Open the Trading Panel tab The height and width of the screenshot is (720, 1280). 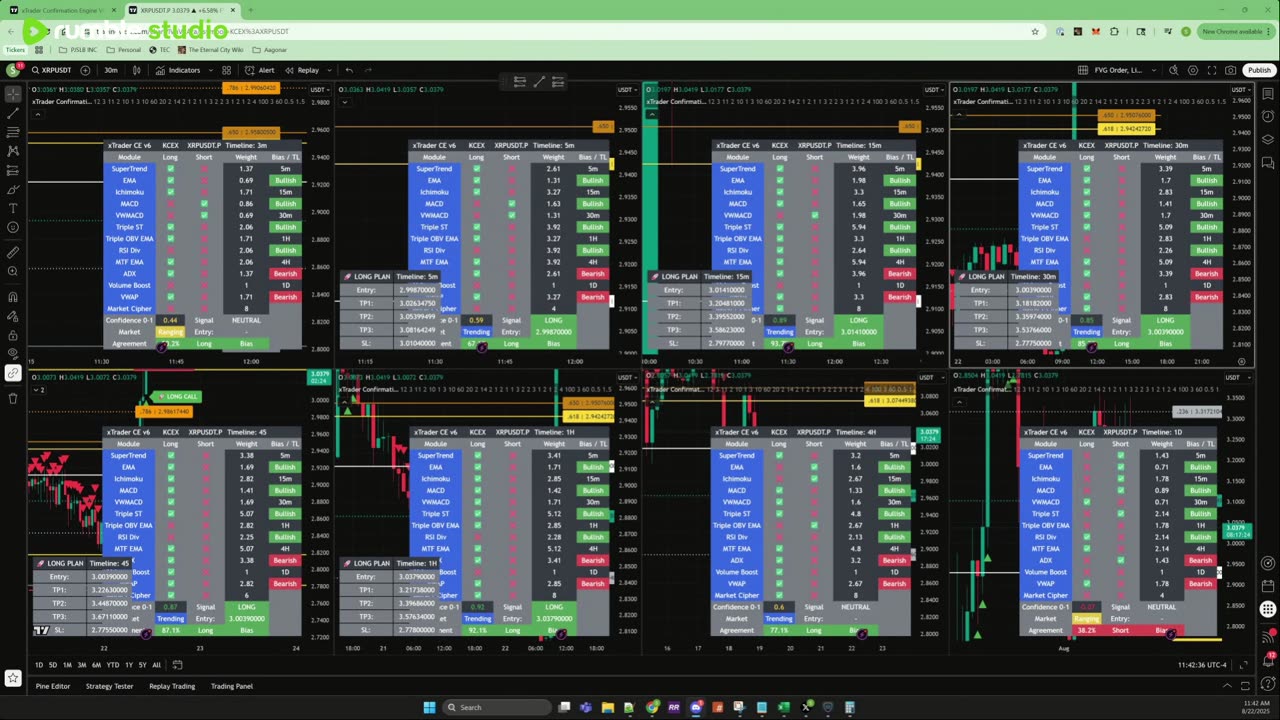coord(231,686)
